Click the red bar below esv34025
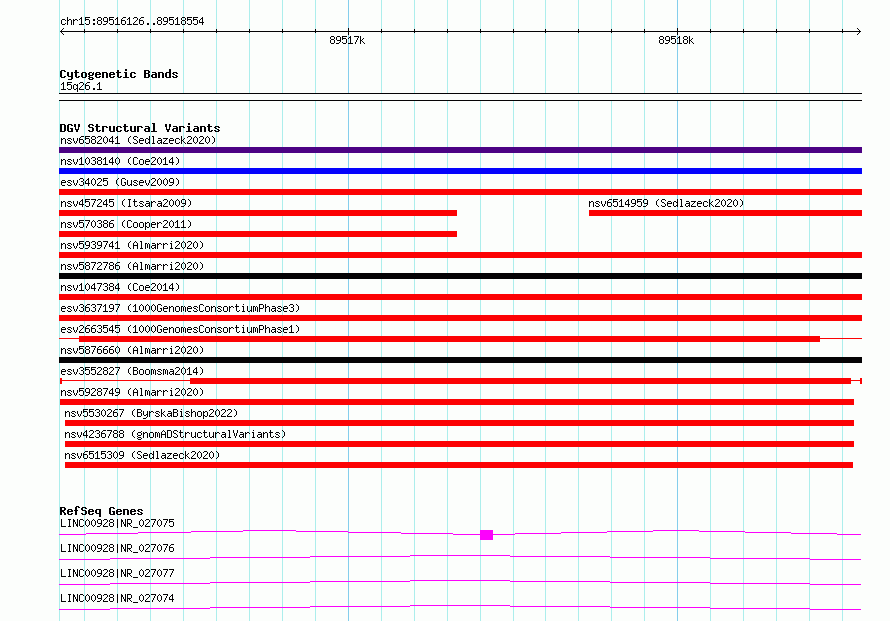Screen dimensions: 890x621 (460, 192)
